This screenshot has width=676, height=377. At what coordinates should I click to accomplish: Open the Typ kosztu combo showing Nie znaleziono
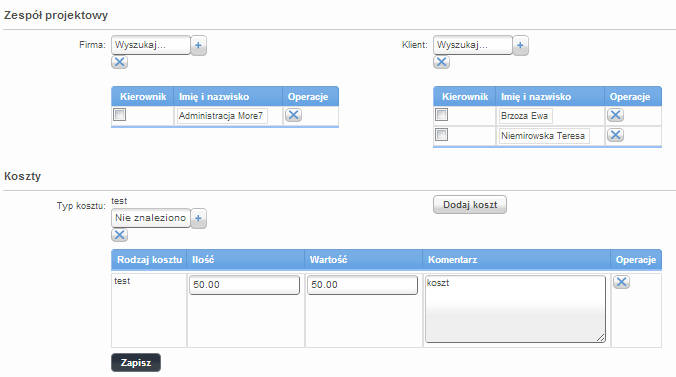tap(151, 218)
